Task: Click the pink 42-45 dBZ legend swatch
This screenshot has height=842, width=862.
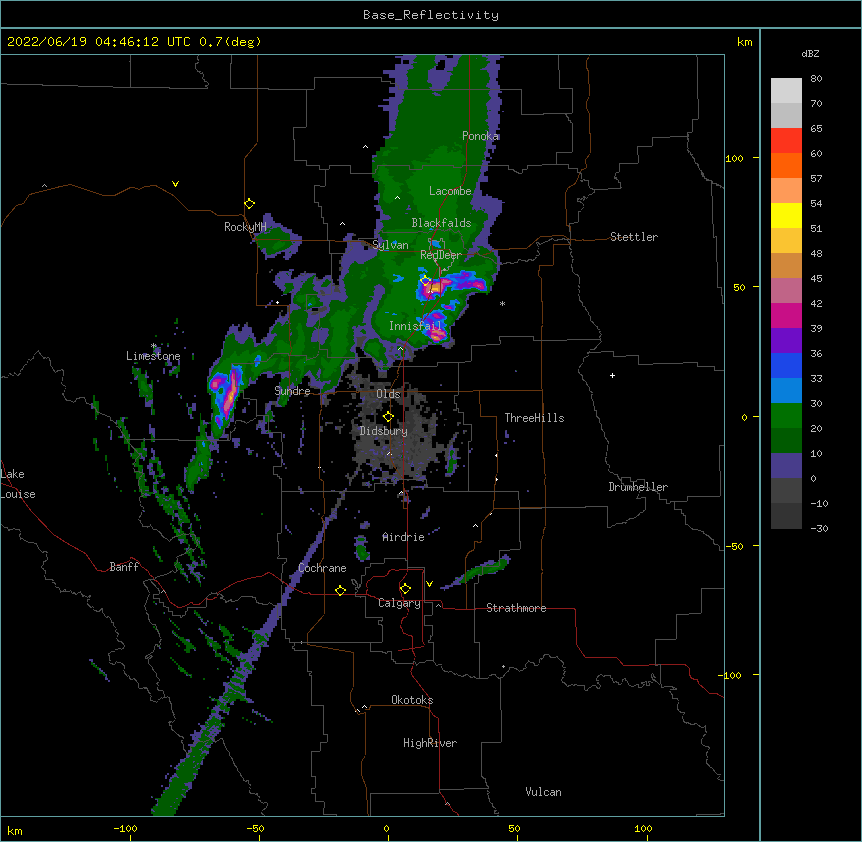Action: coord(786,291)
